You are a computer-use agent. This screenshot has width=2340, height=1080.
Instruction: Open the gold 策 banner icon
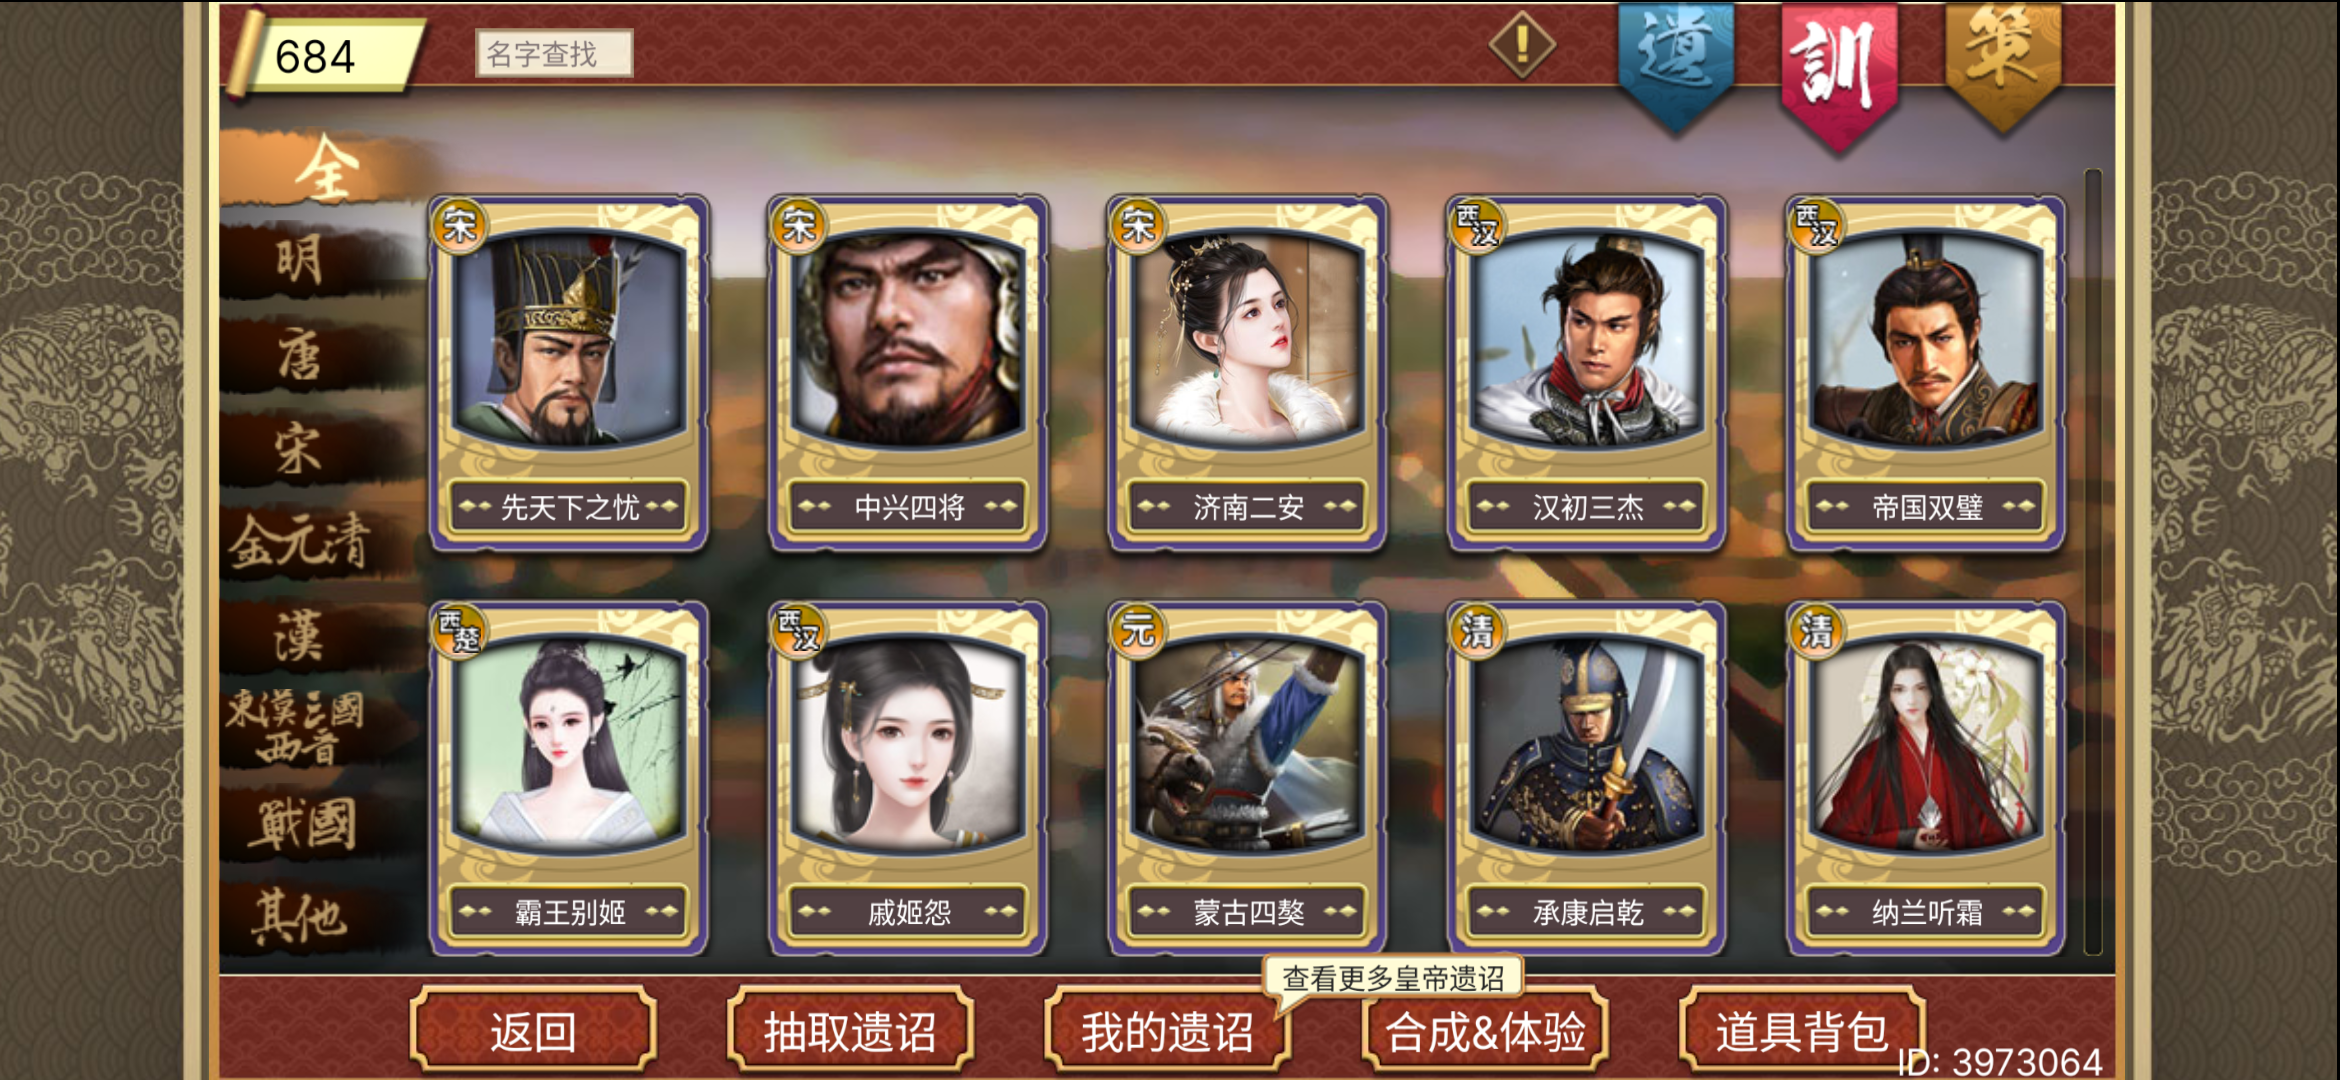coord(2003,62)
